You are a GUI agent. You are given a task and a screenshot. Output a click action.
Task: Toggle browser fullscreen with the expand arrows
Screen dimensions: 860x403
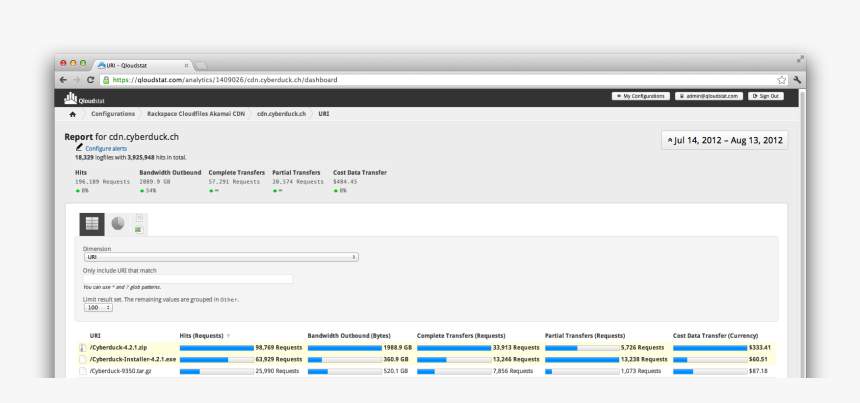(x=800, y=59)
